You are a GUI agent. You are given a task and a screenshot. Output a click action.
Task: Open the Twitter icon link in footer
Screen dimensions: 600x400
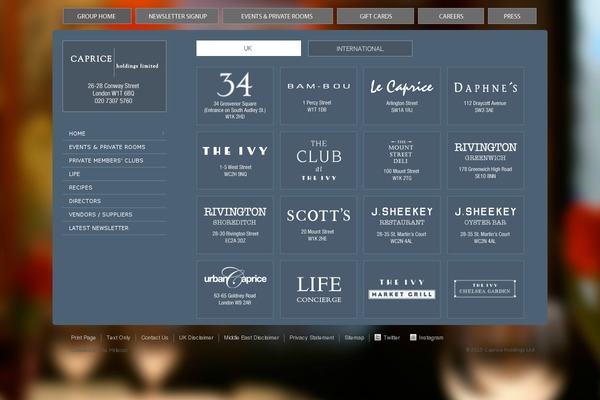click(x=377, y=337)
